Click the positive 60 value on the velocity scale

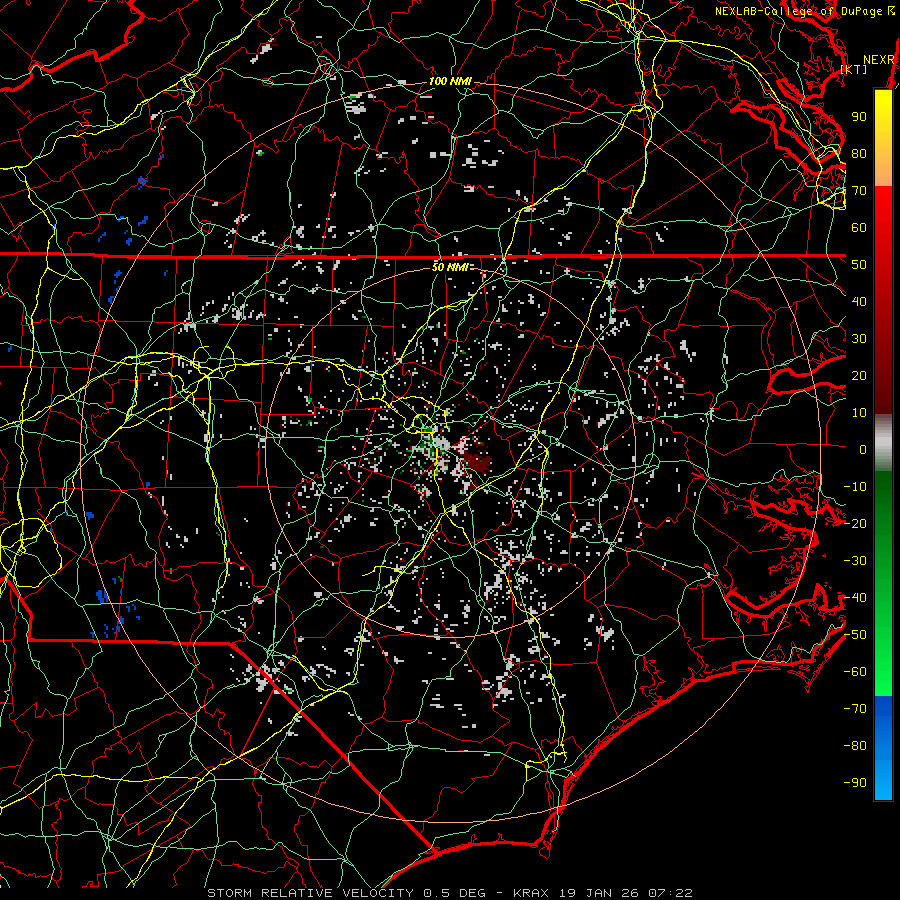[x=859, y=228]
